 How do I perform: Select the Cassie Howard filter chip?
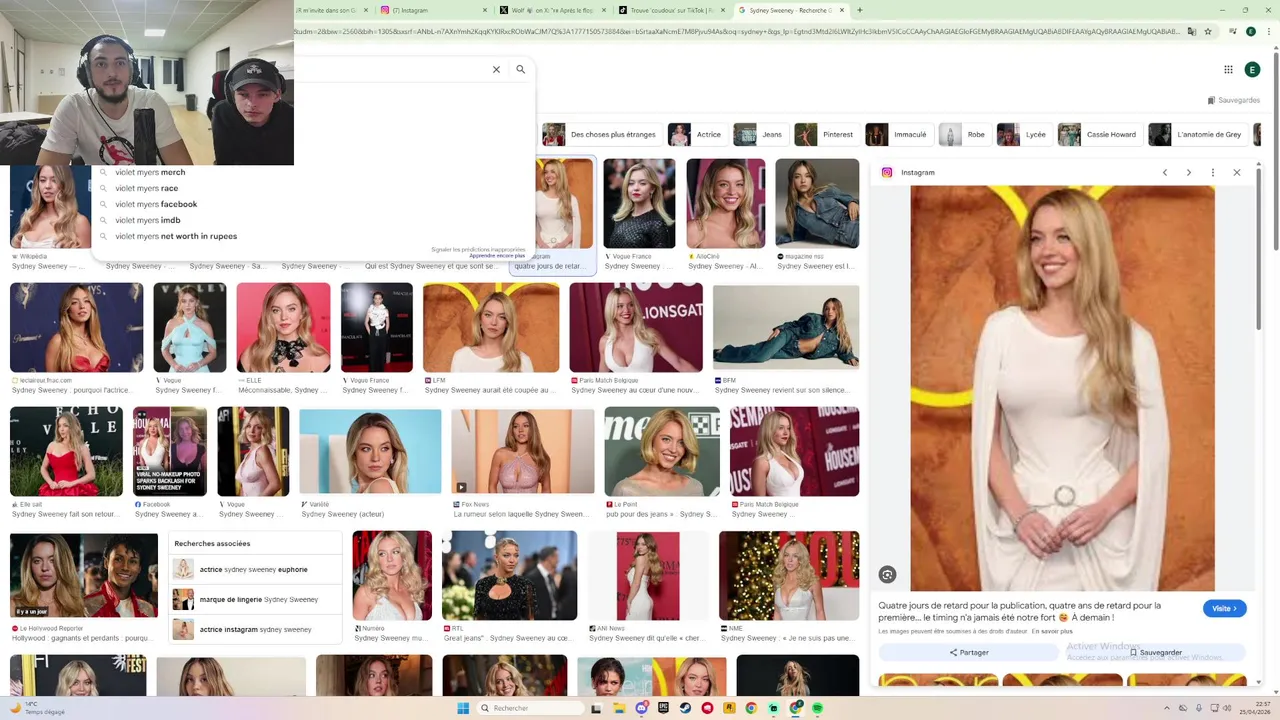[x=1099, y=134]
